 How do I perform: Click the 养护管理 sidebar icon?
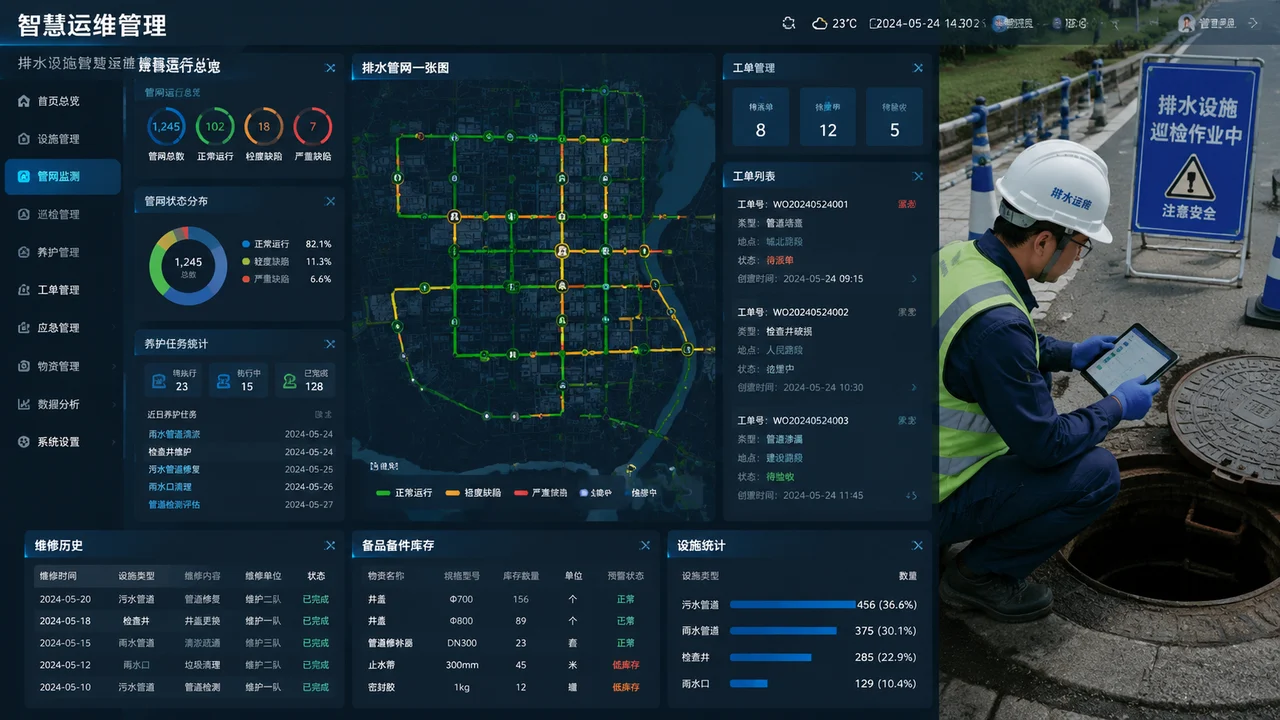pyautogui.click(x=24, y=252)
